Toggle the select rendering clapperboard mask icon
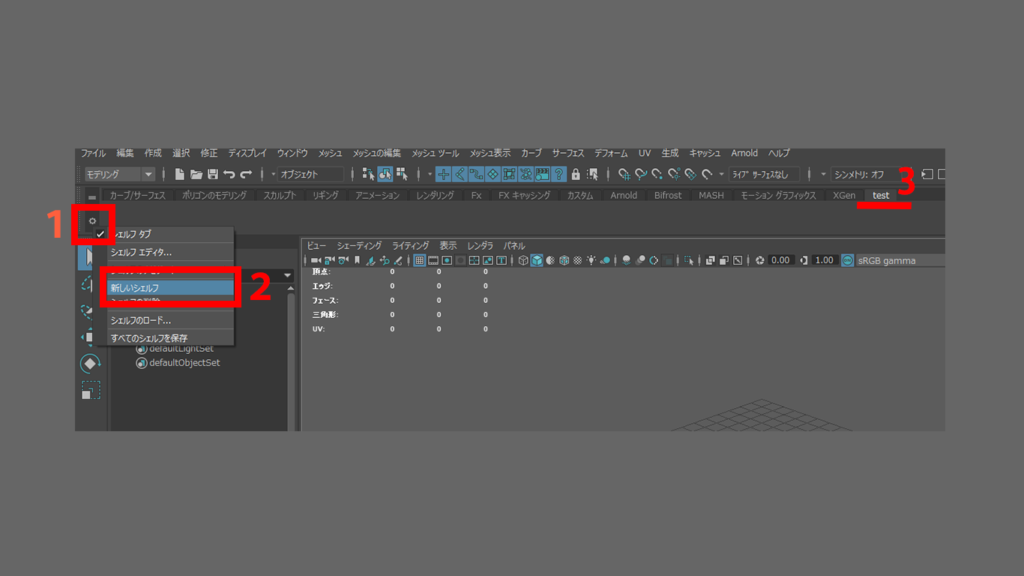Screen dimensions: 1024x576 click(542, 174)
